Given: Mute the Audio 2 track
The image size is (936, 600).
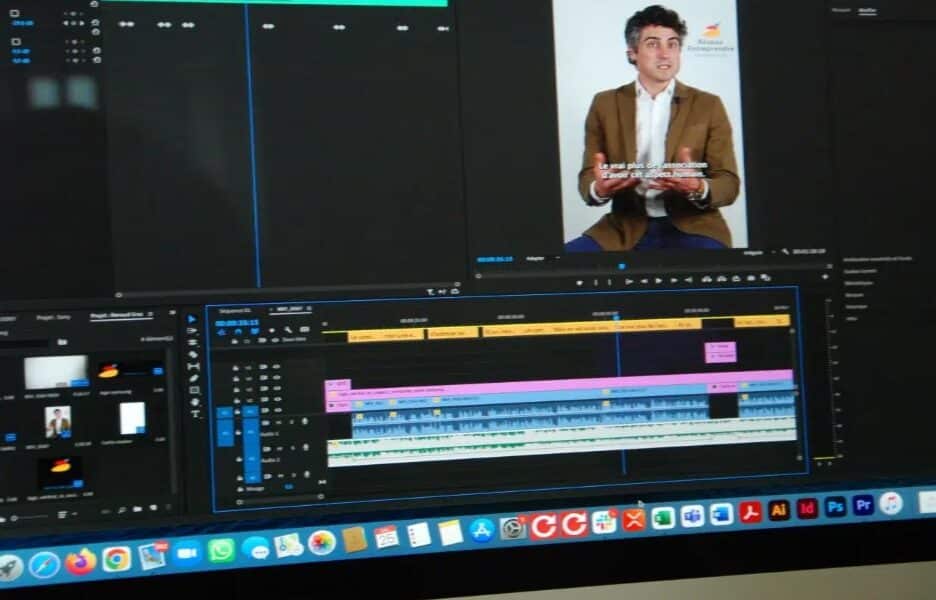Looking at the screenshot, I should (279, 448).
